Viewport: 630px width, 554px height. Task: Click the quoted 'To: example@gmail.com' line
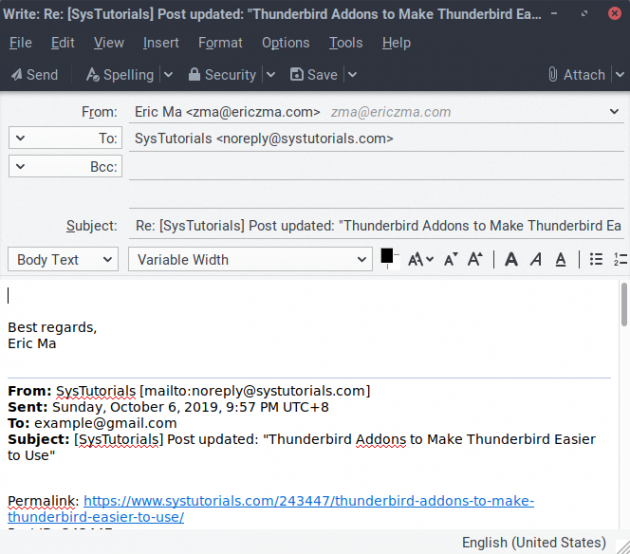(x=92, y=423)
